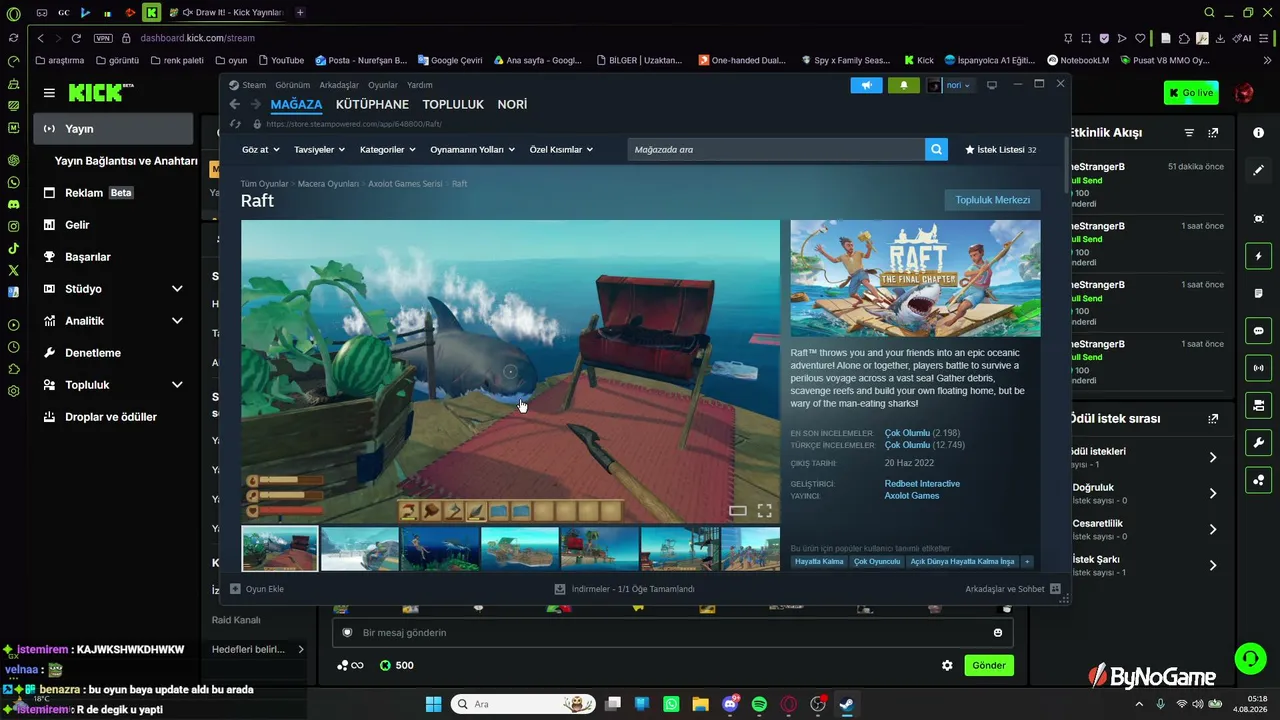
Task: Open Discord sidebar shortcut in browser
Action: pos(13,204)
